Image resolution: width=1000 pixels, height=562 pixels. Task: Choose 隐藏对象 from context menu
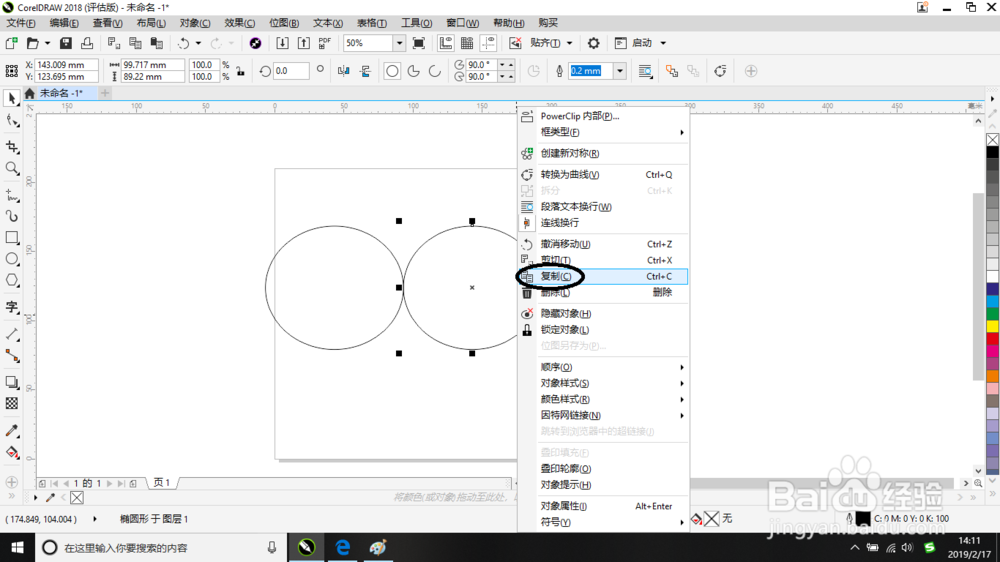click(x=604, y=313)
